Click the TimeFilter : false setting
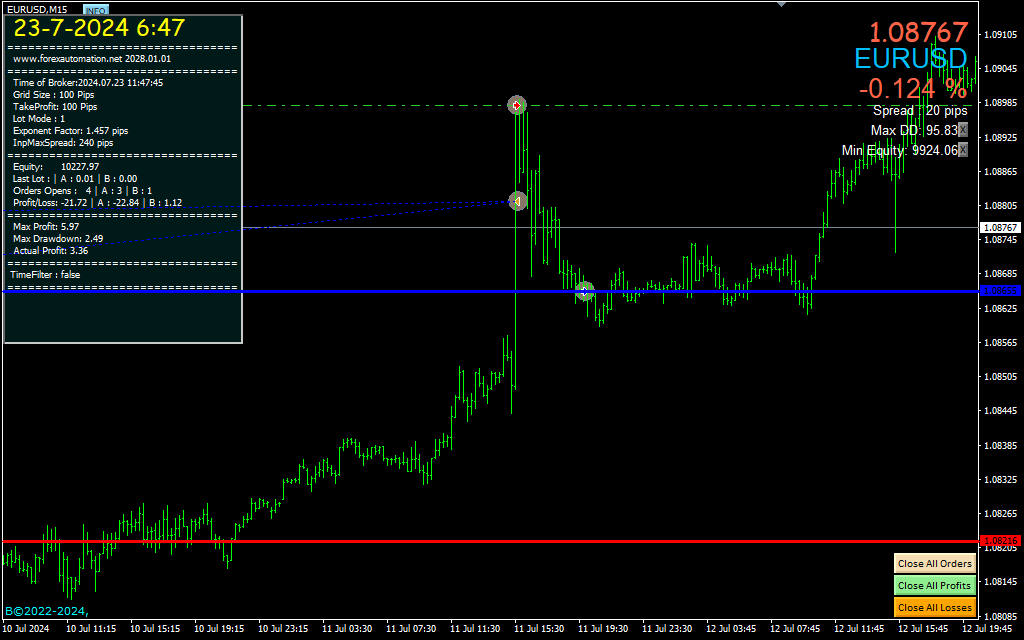Screen dimensions: 1024x640 click(x=46, y=274)
